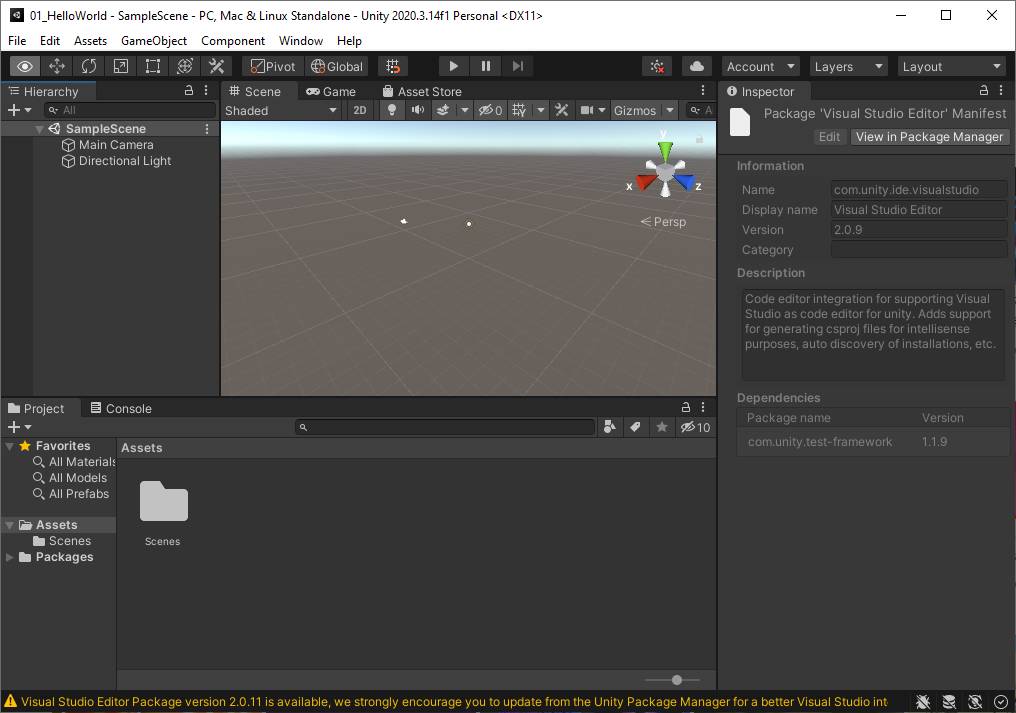Open the cloud services icon
This screenshot has height=713, width=1016.
[697, 66]
